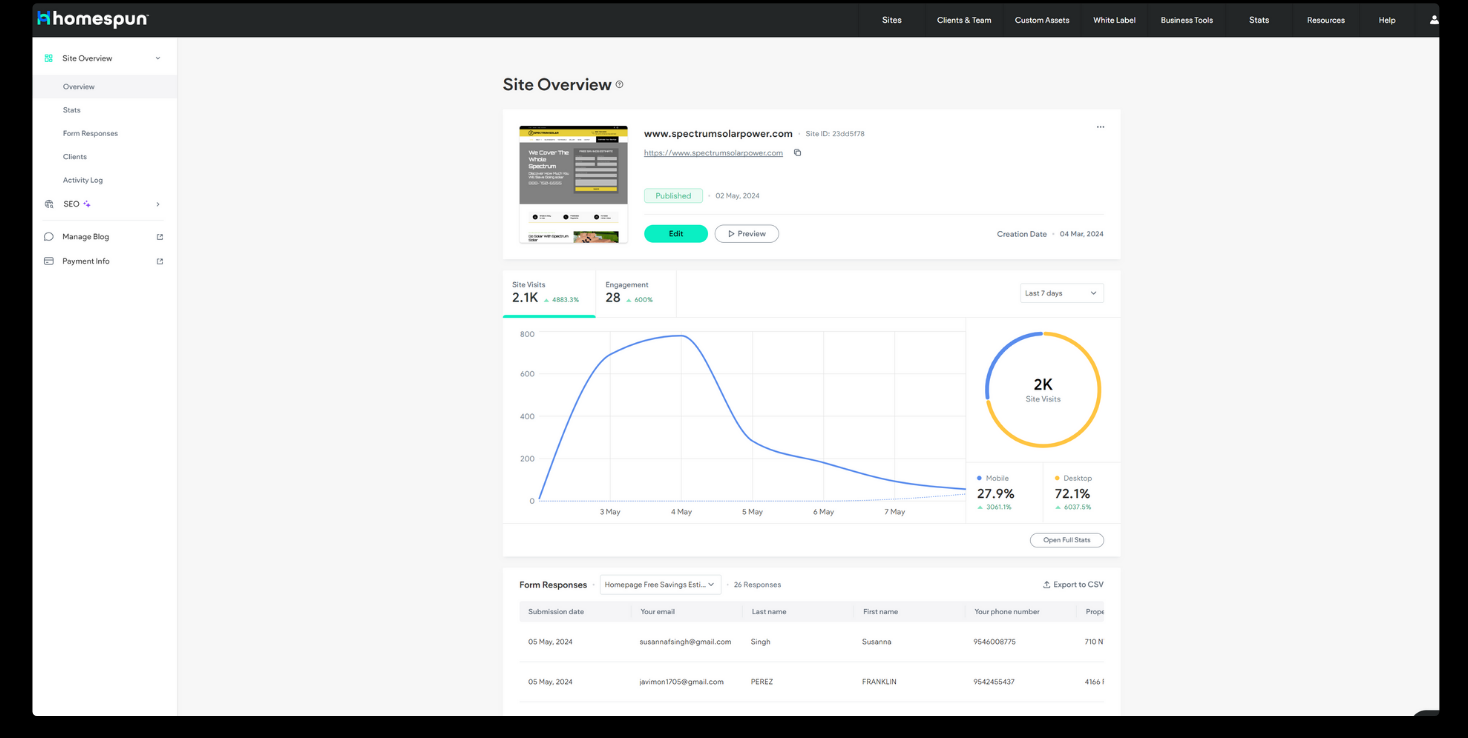
Task: Open Payment Info external link icon
Action: point(160,261)
